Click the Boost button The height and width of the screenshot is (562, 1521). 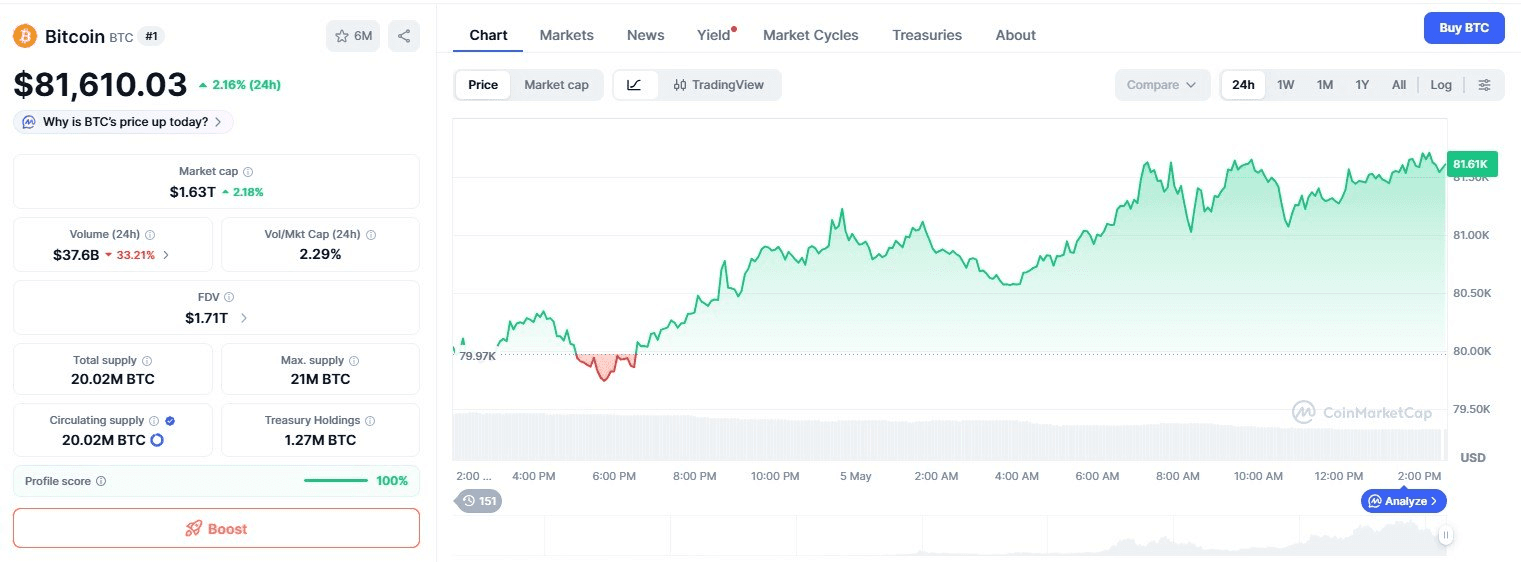216,528
